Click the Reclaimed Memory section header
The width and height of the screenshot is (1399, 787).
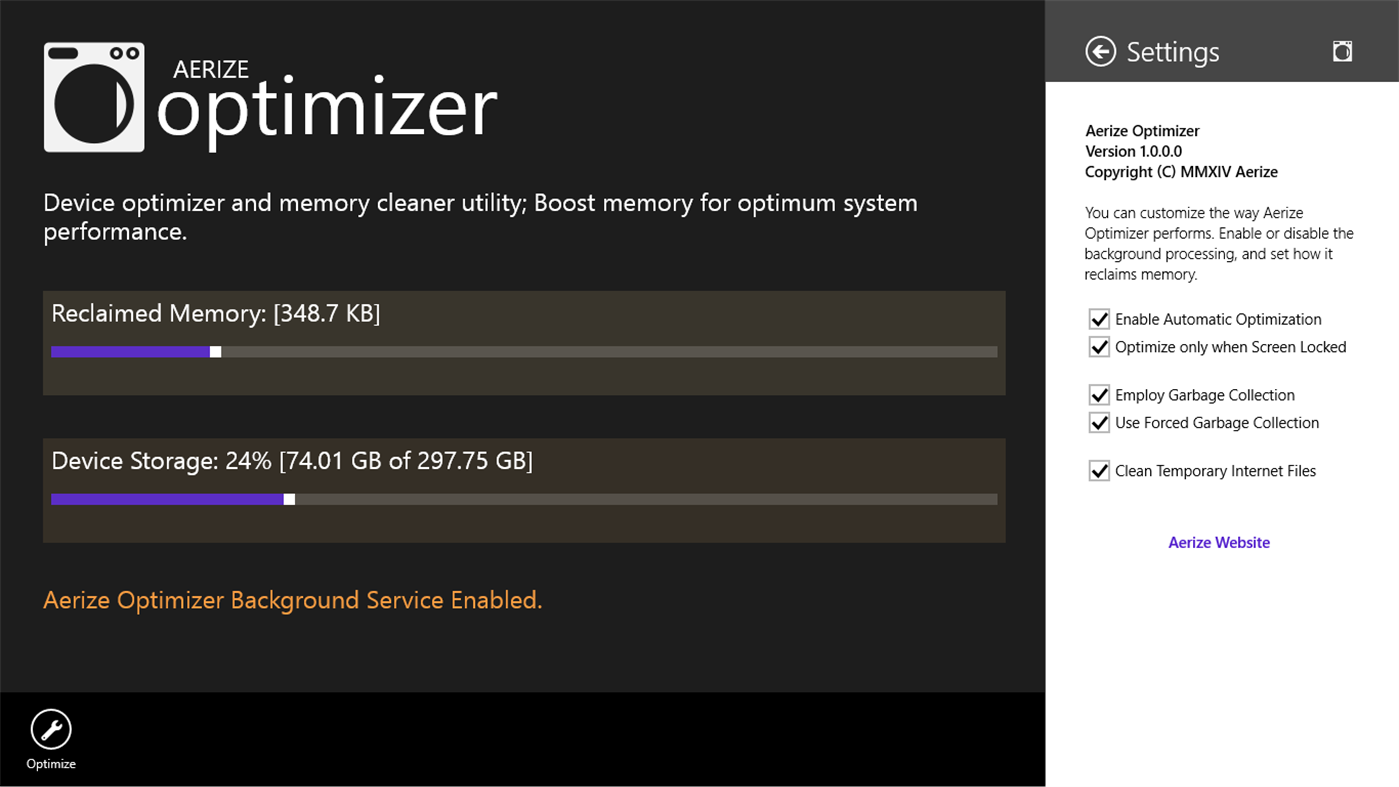pyautogui.click(x=215, y=313)
